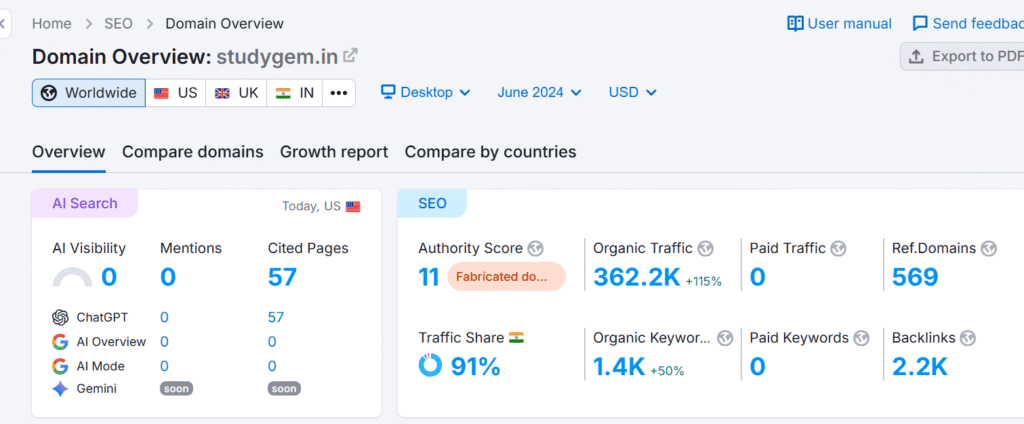Screen dimensions: 1024x424
Task: Click the US flag beside Today, US
Action: pos(353,206)
